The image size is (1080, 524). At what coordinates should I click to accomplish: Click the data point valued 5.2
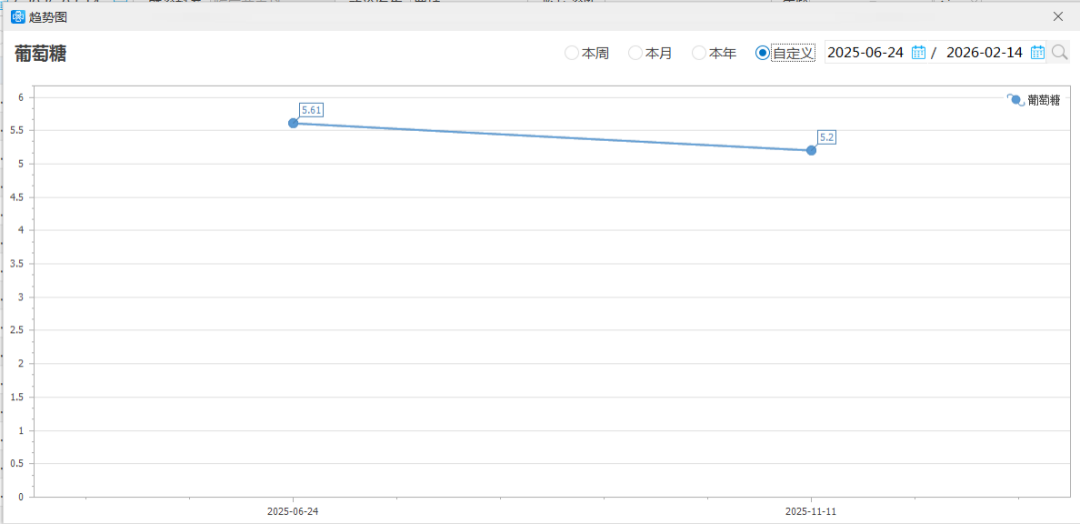tap(811, 150)
